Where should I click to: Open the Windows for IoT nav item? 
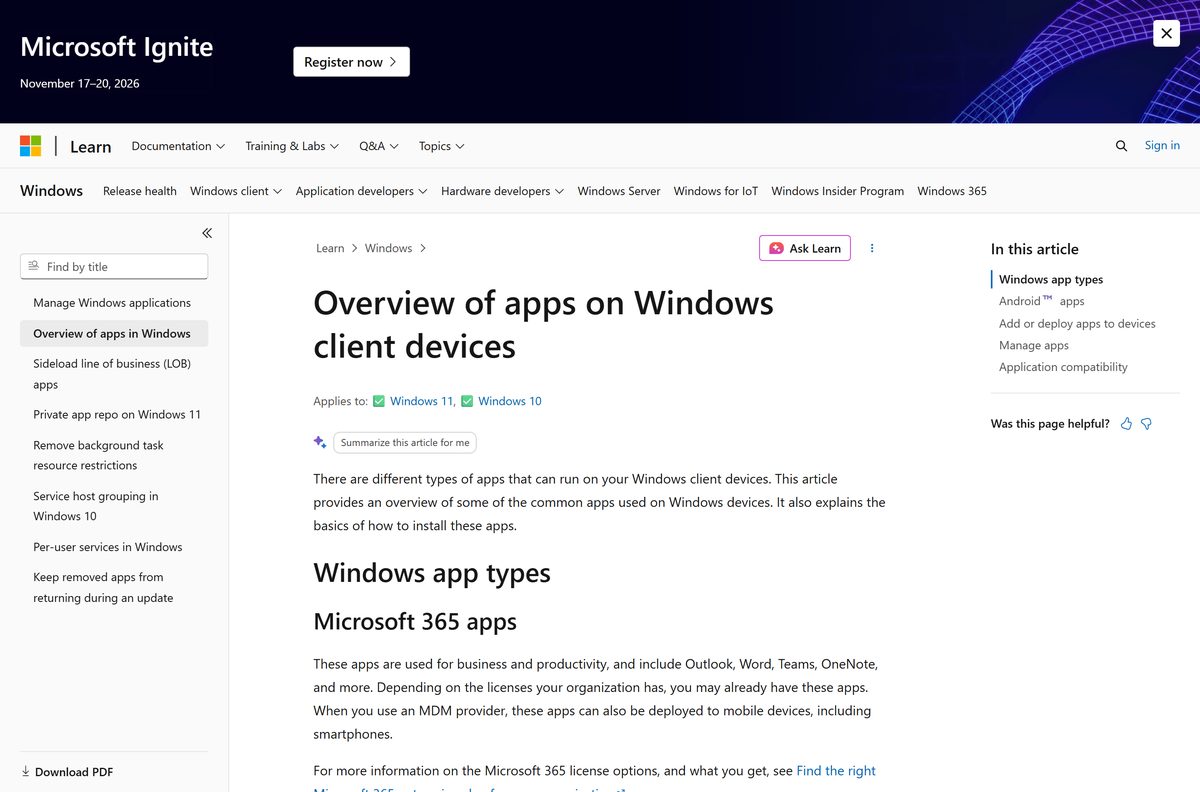716,191
